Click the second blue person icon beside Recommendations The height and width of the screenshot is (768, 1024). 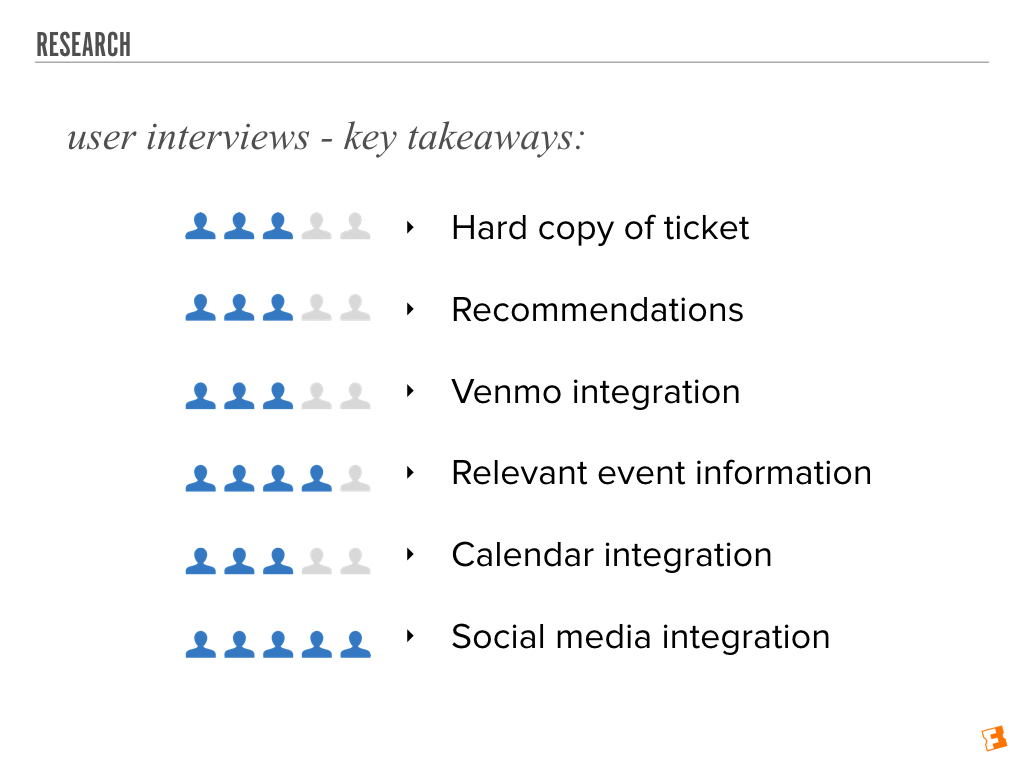coord(239,308)
